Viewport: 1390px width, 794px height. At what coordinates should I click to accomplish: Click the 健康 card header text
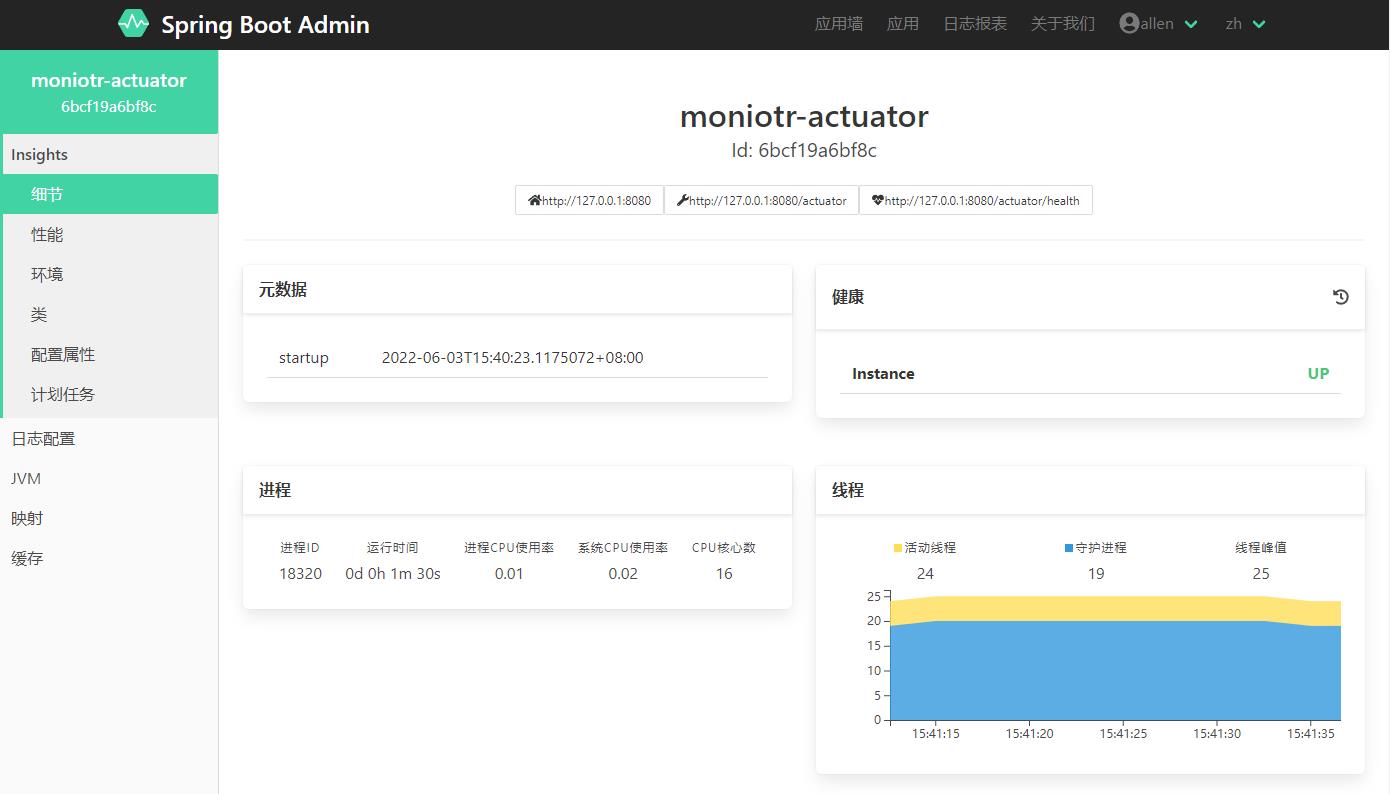(848, 297)
